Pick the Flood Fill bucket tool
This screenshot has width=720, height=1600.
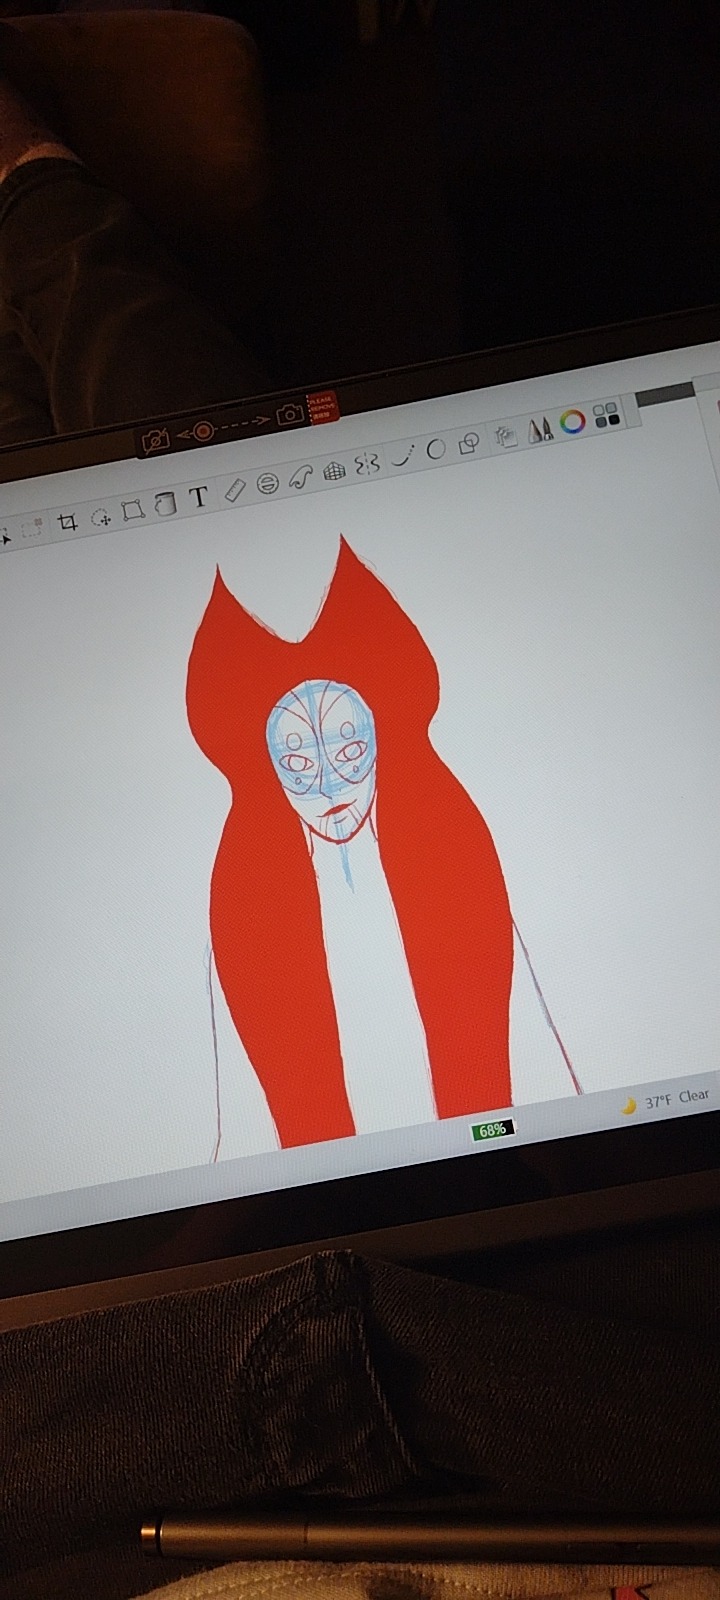[165, 504]
